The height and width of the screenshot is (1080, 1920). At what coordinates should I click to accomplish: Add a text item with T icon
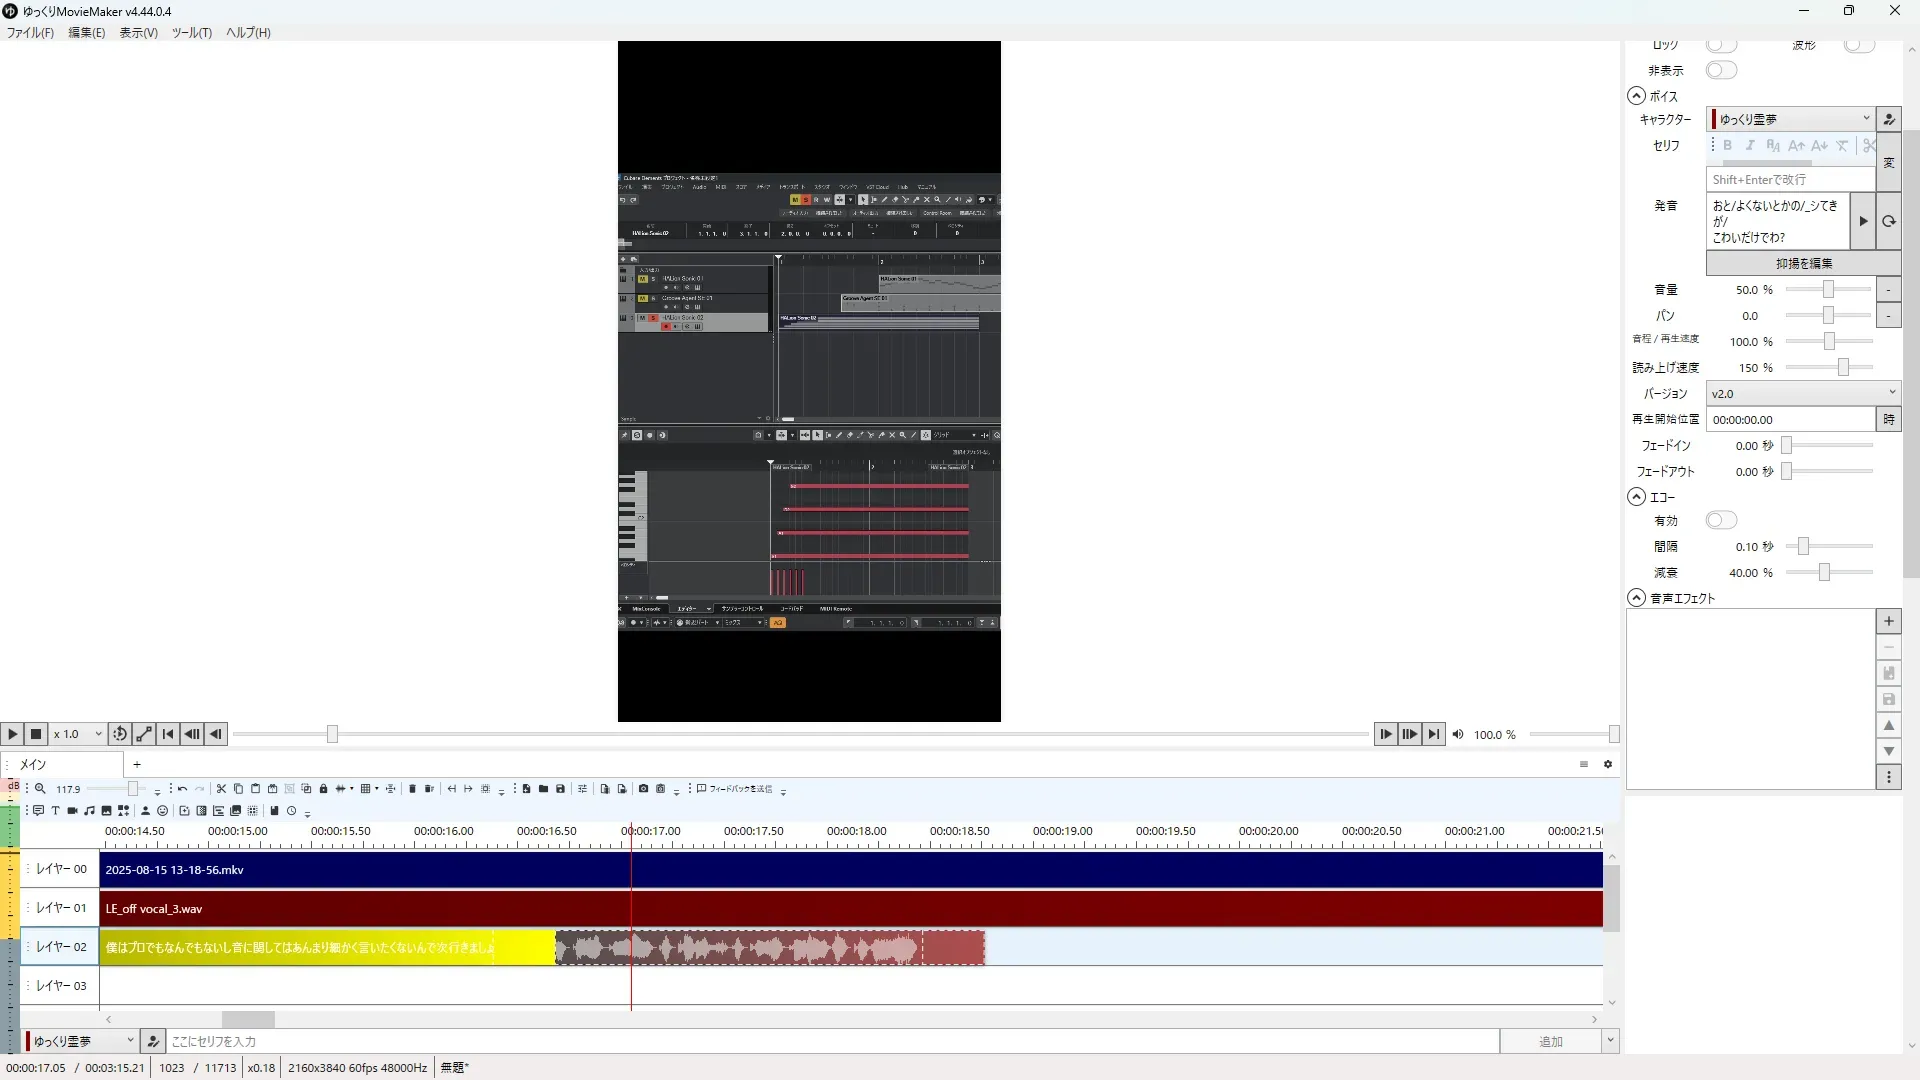(55, 811)
